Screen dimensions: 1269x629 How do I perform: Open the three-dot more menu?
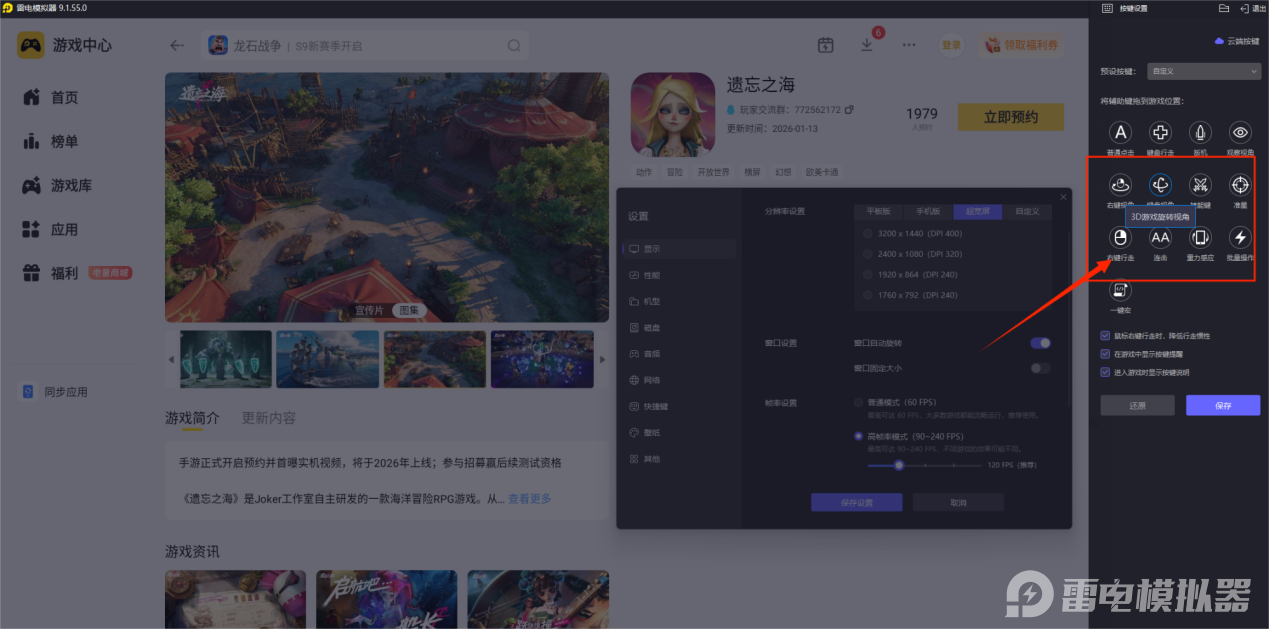[x=908, y=45]
